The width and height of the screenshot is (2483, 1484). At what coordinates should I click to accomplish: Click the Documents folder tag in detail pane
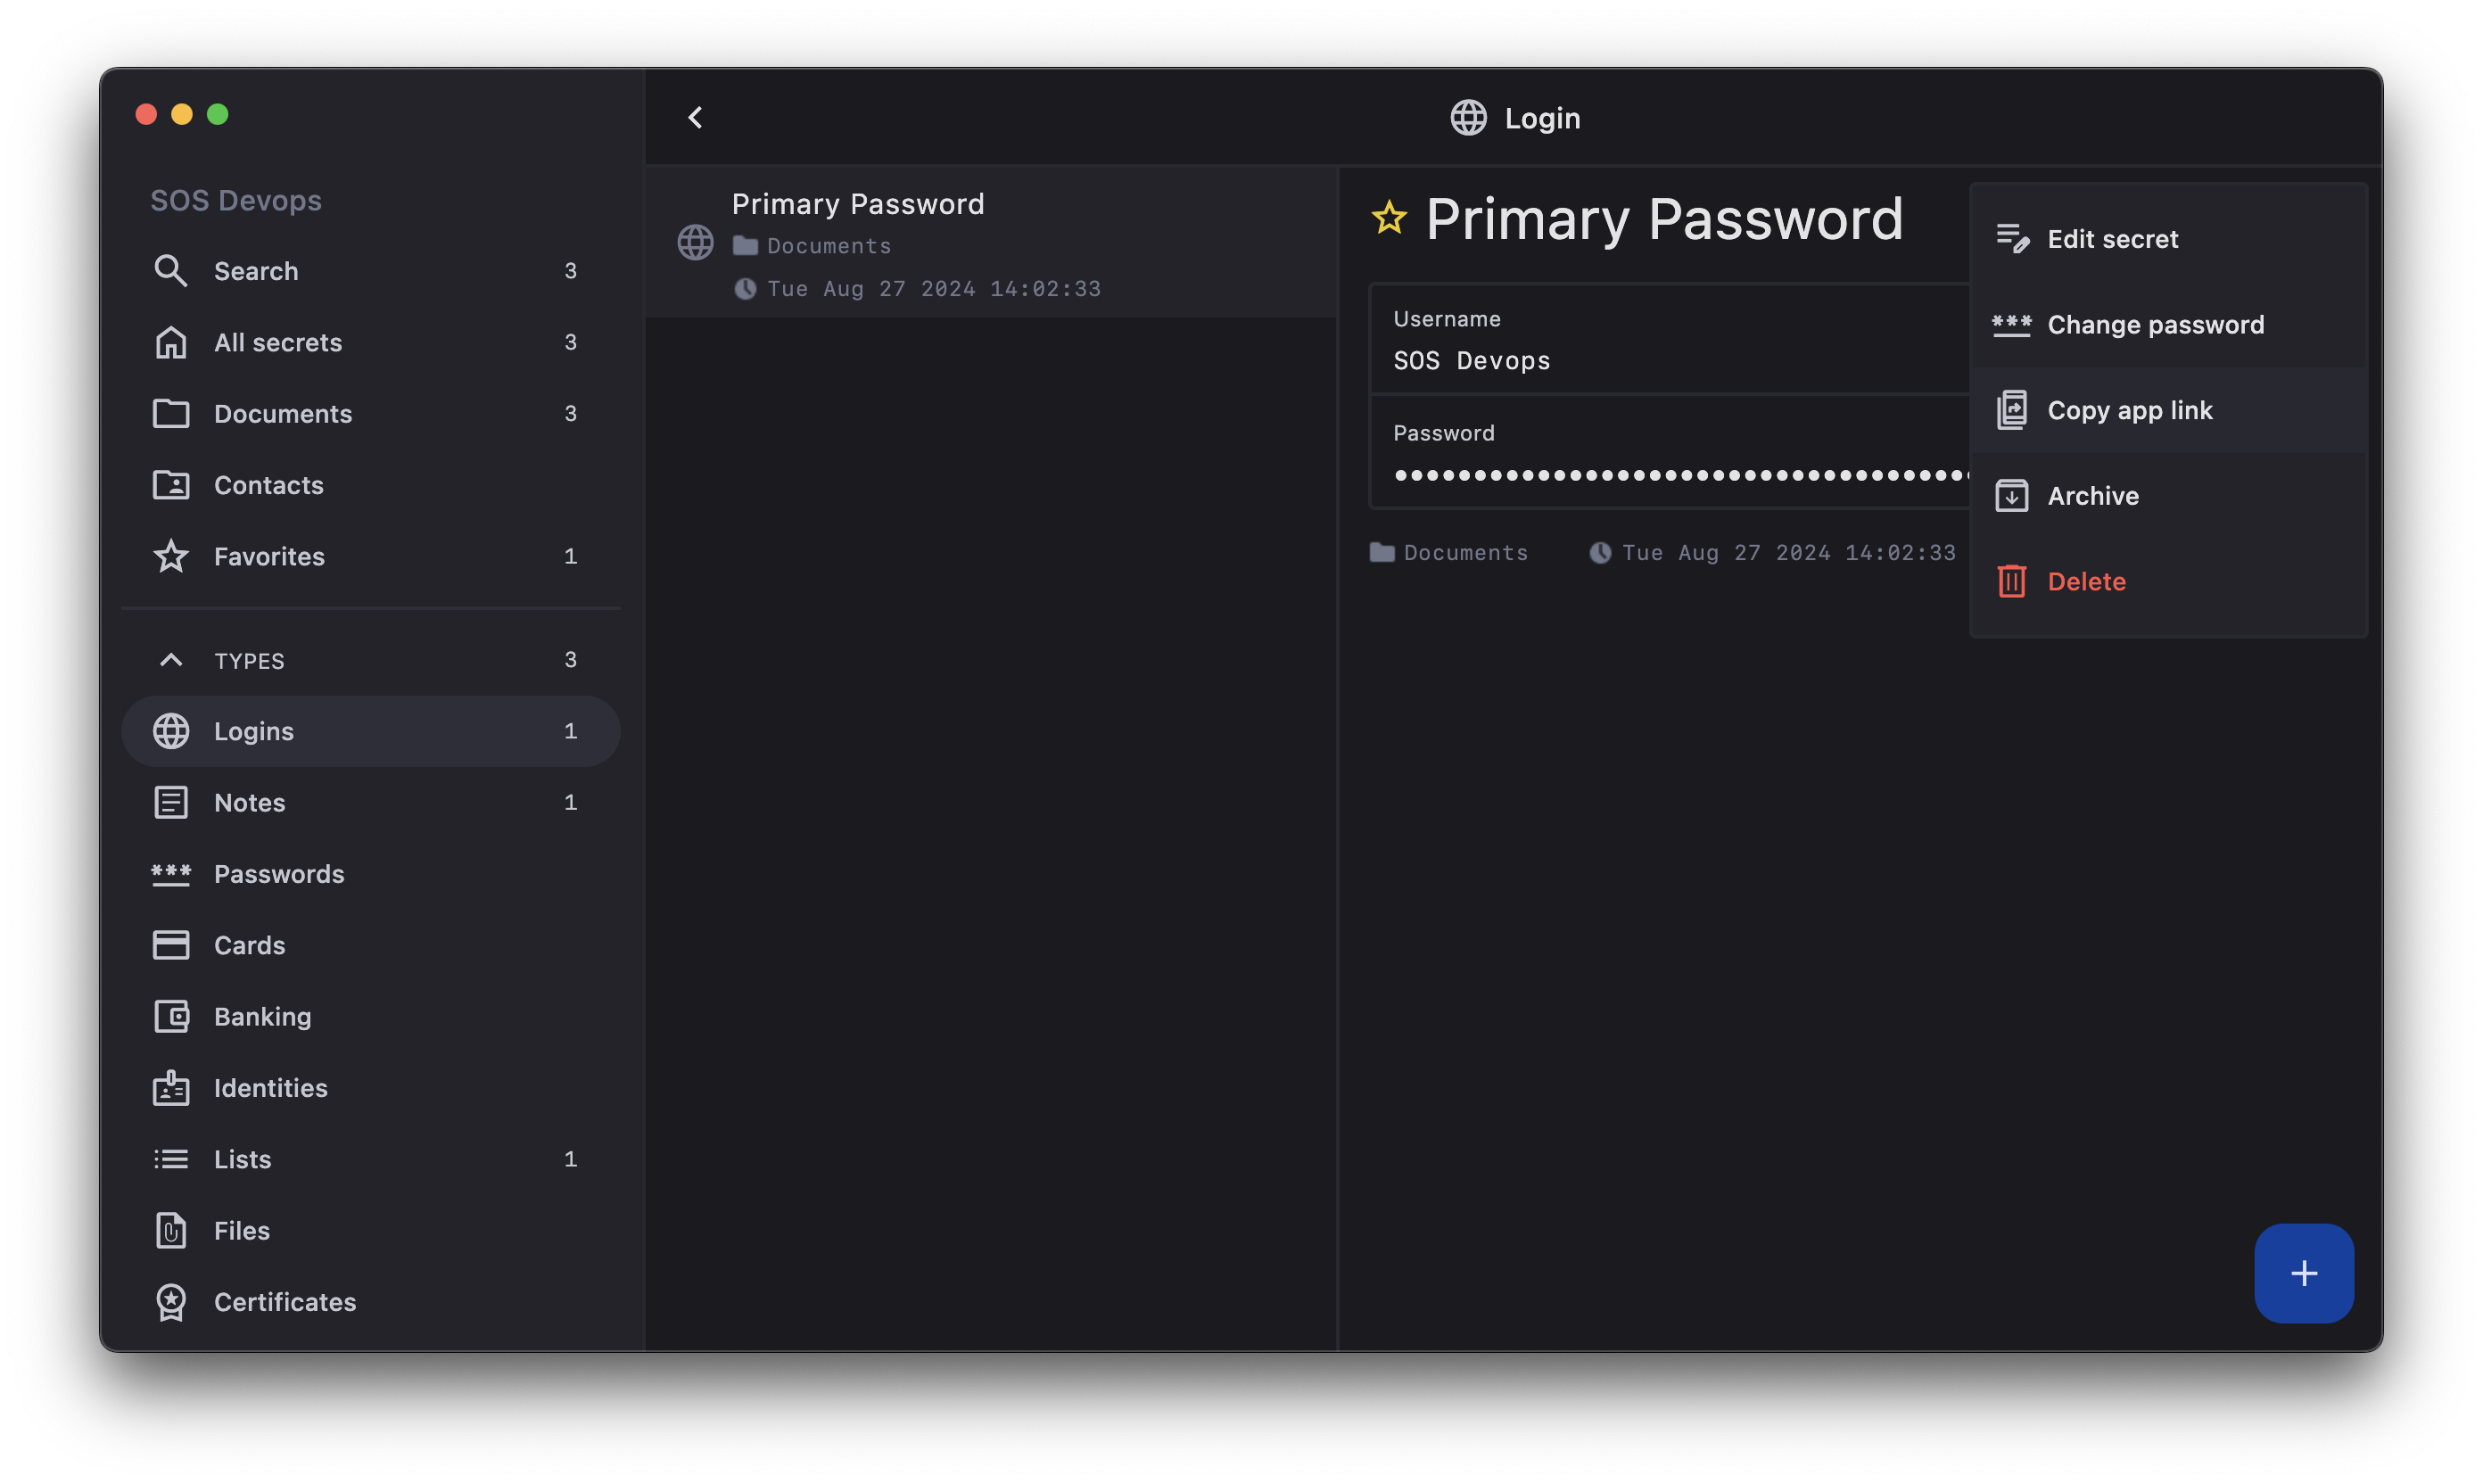coord(1449,552)
